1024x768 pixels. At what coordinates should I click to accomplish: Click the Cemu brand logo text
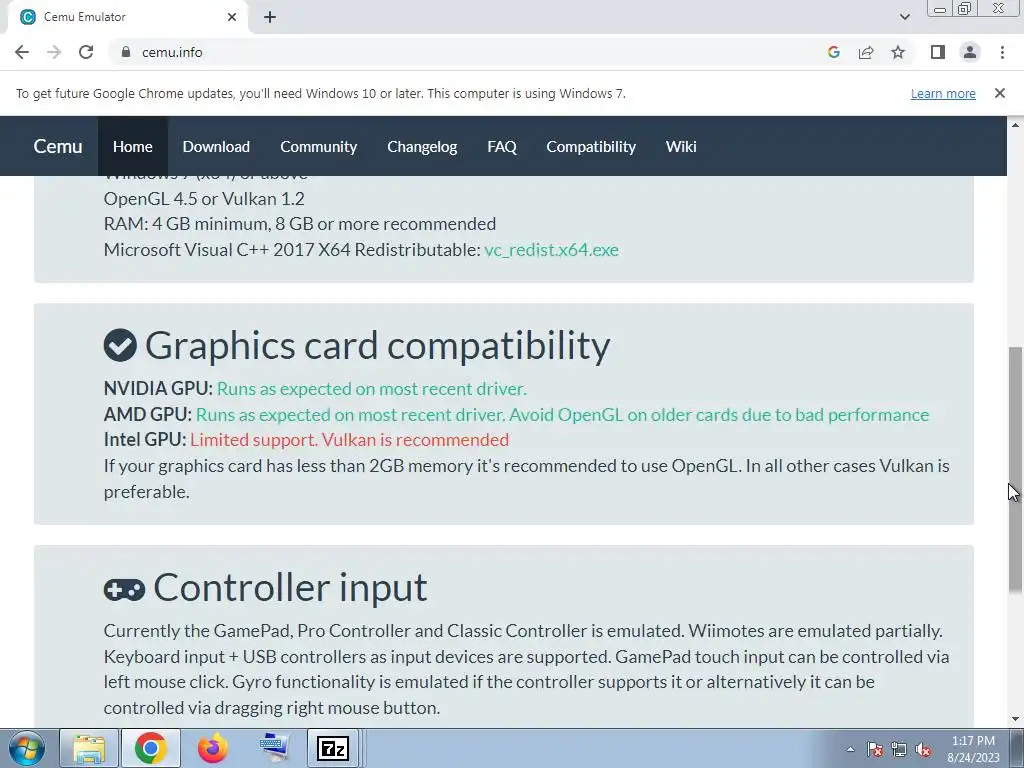[x=58, y=146]
